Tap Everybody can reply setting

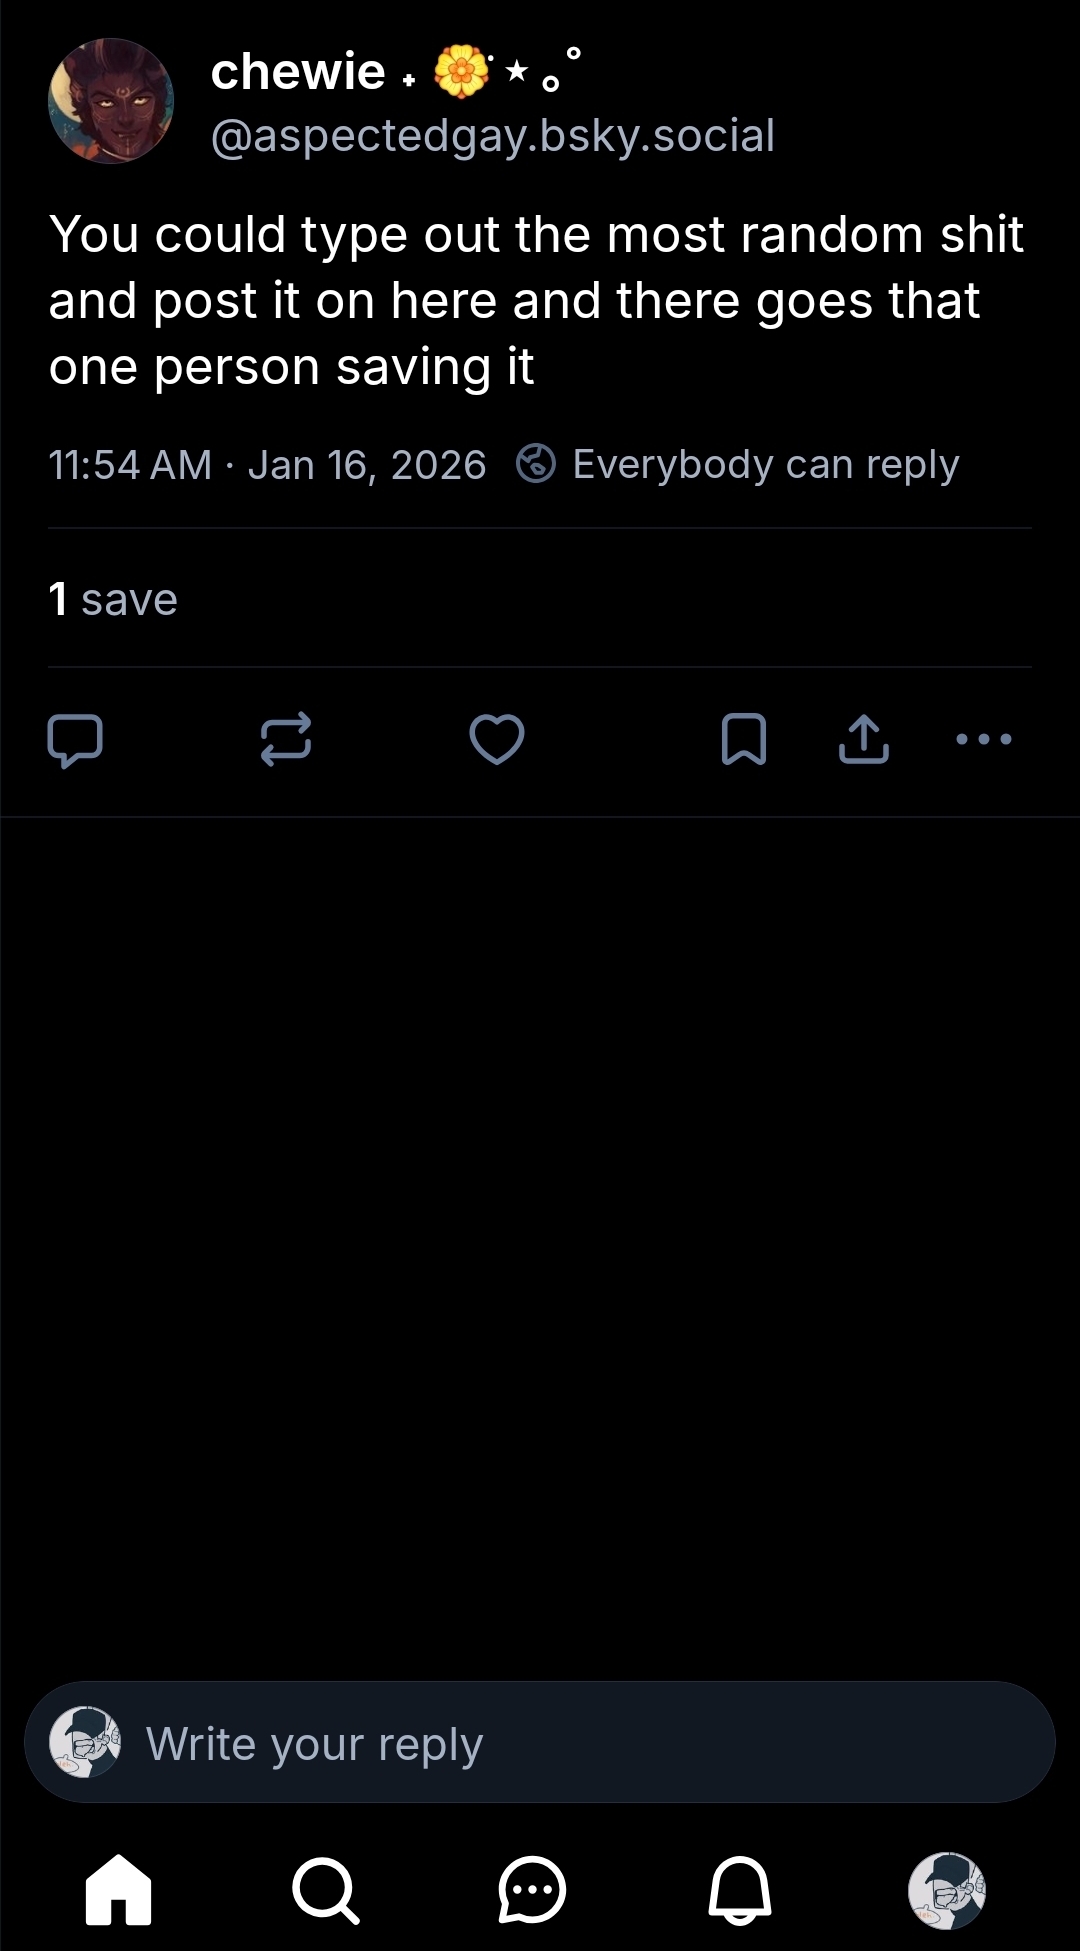[x=766, y=465]
